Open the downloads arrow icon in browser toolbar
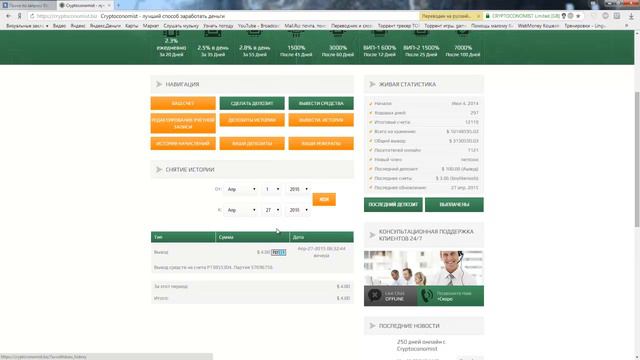640x360 pixels. [x=631, y=16]
